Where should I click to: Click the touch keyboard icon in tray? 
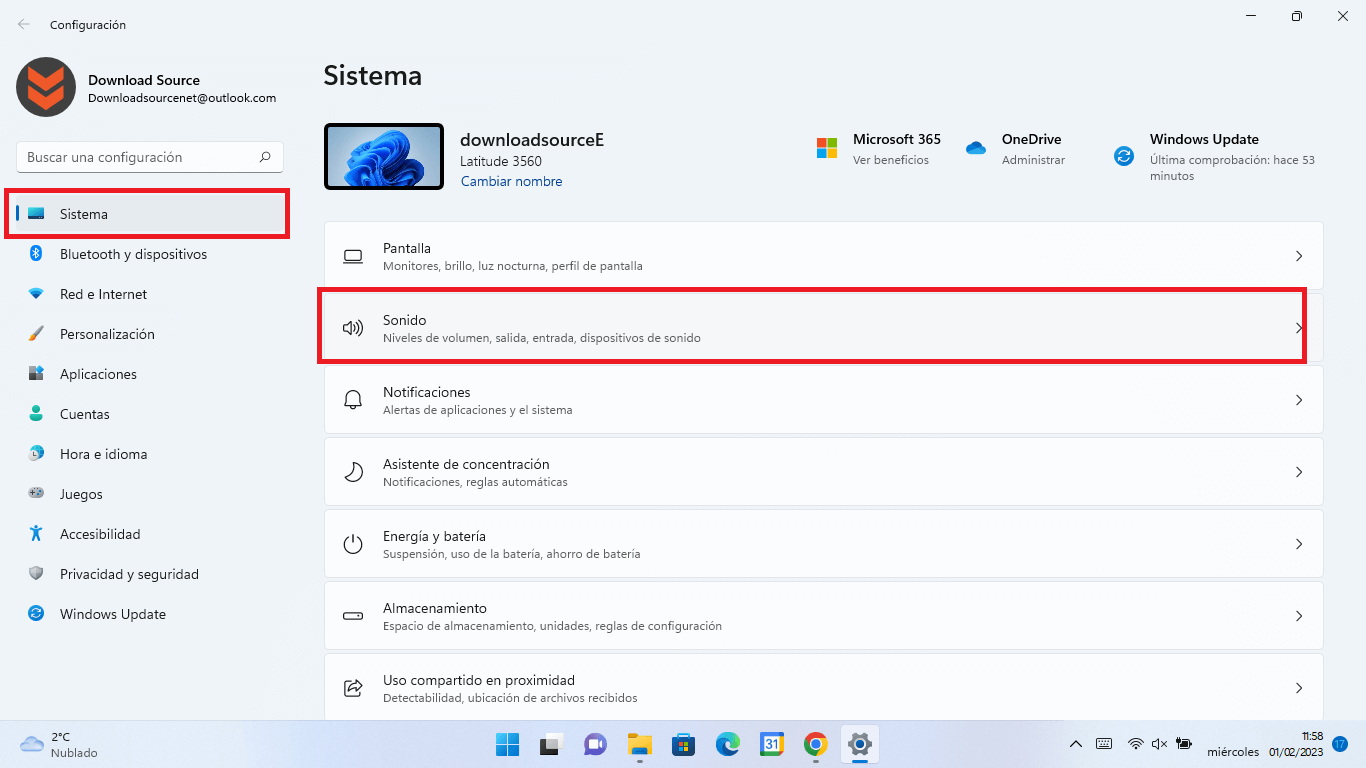pyautogui.click(x=1104, y=744)
